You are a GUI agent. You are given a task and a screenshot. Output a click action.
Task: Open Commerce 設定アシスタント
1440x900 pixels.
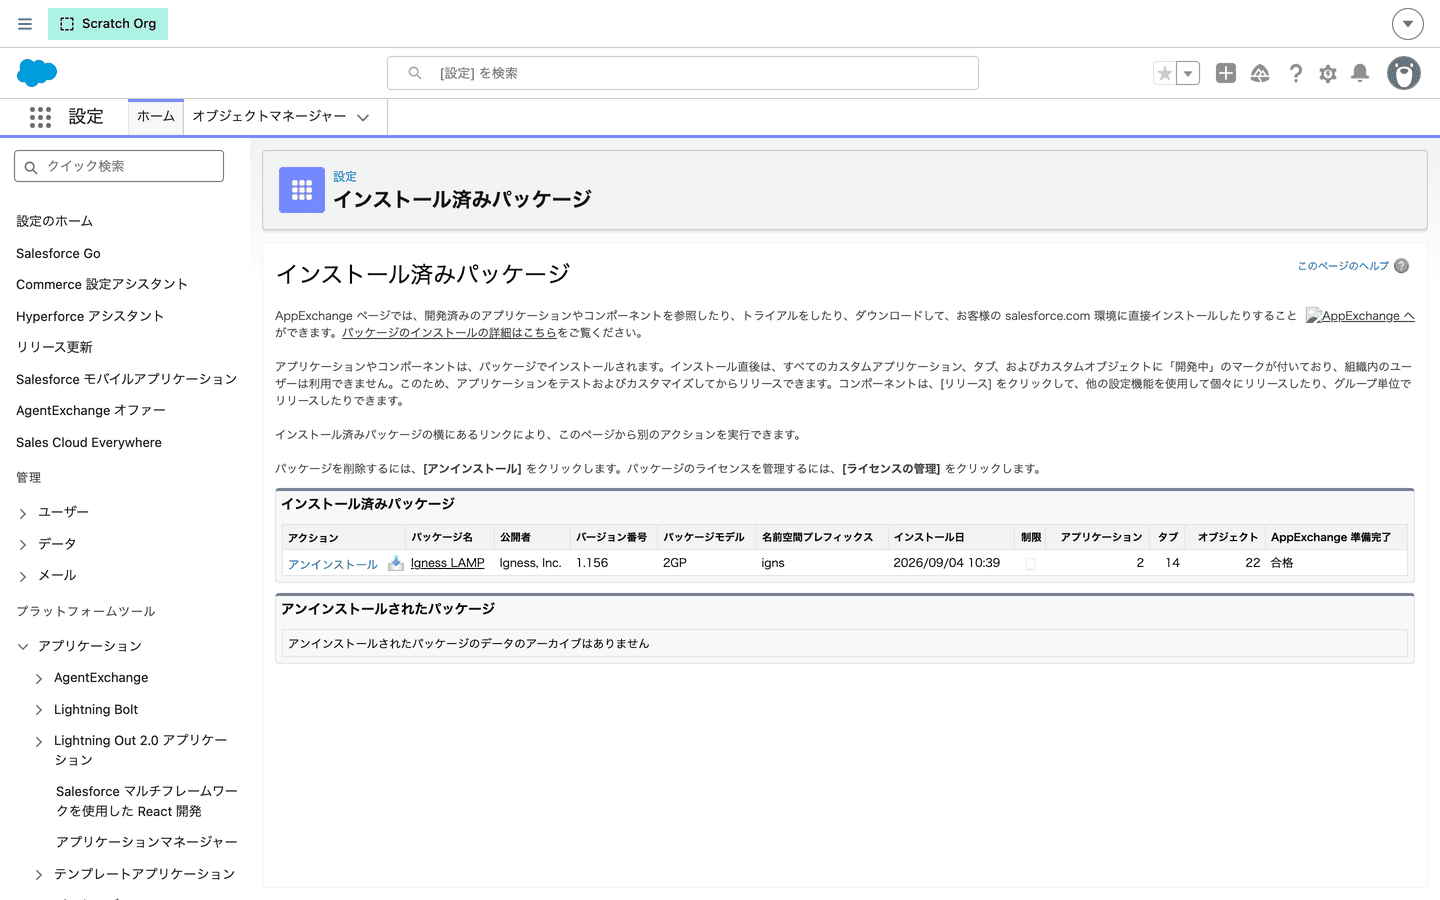pos(102,284)
